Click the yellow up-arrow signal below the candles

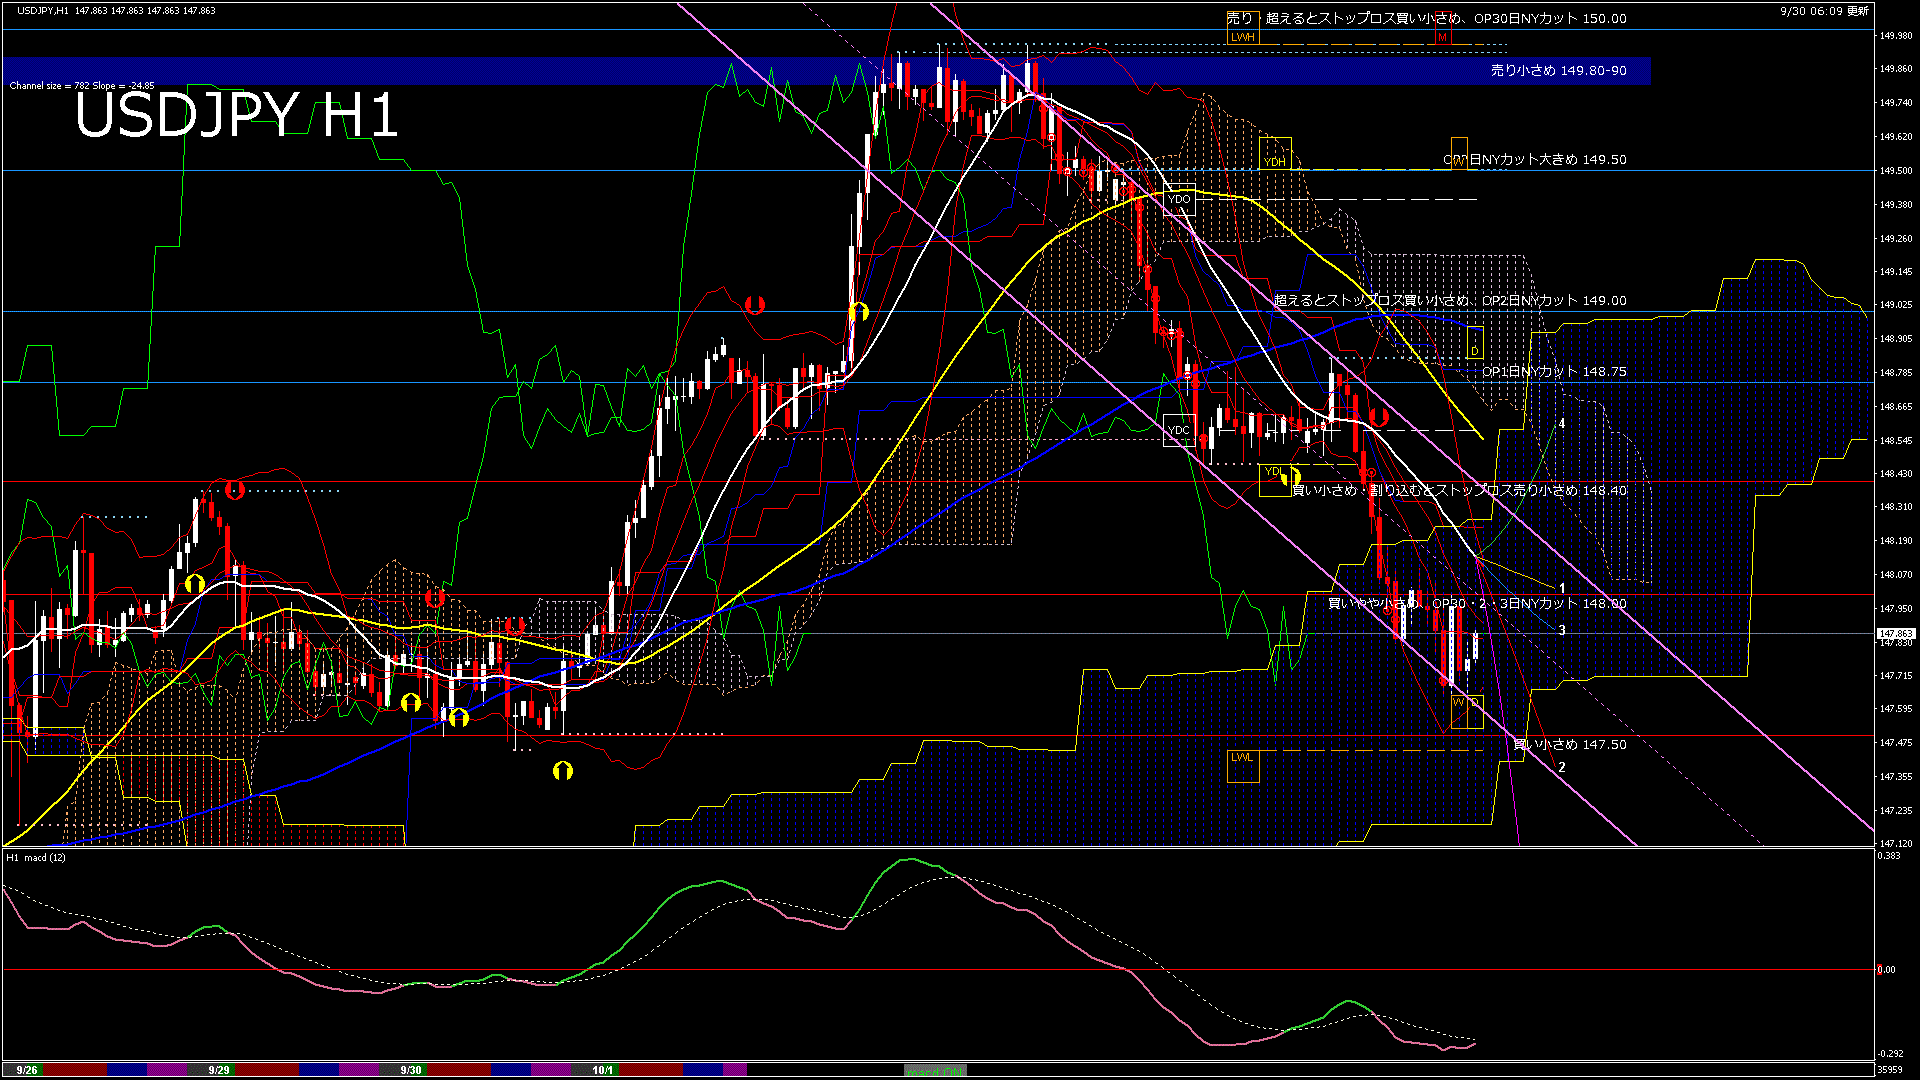tap(563, 770)
